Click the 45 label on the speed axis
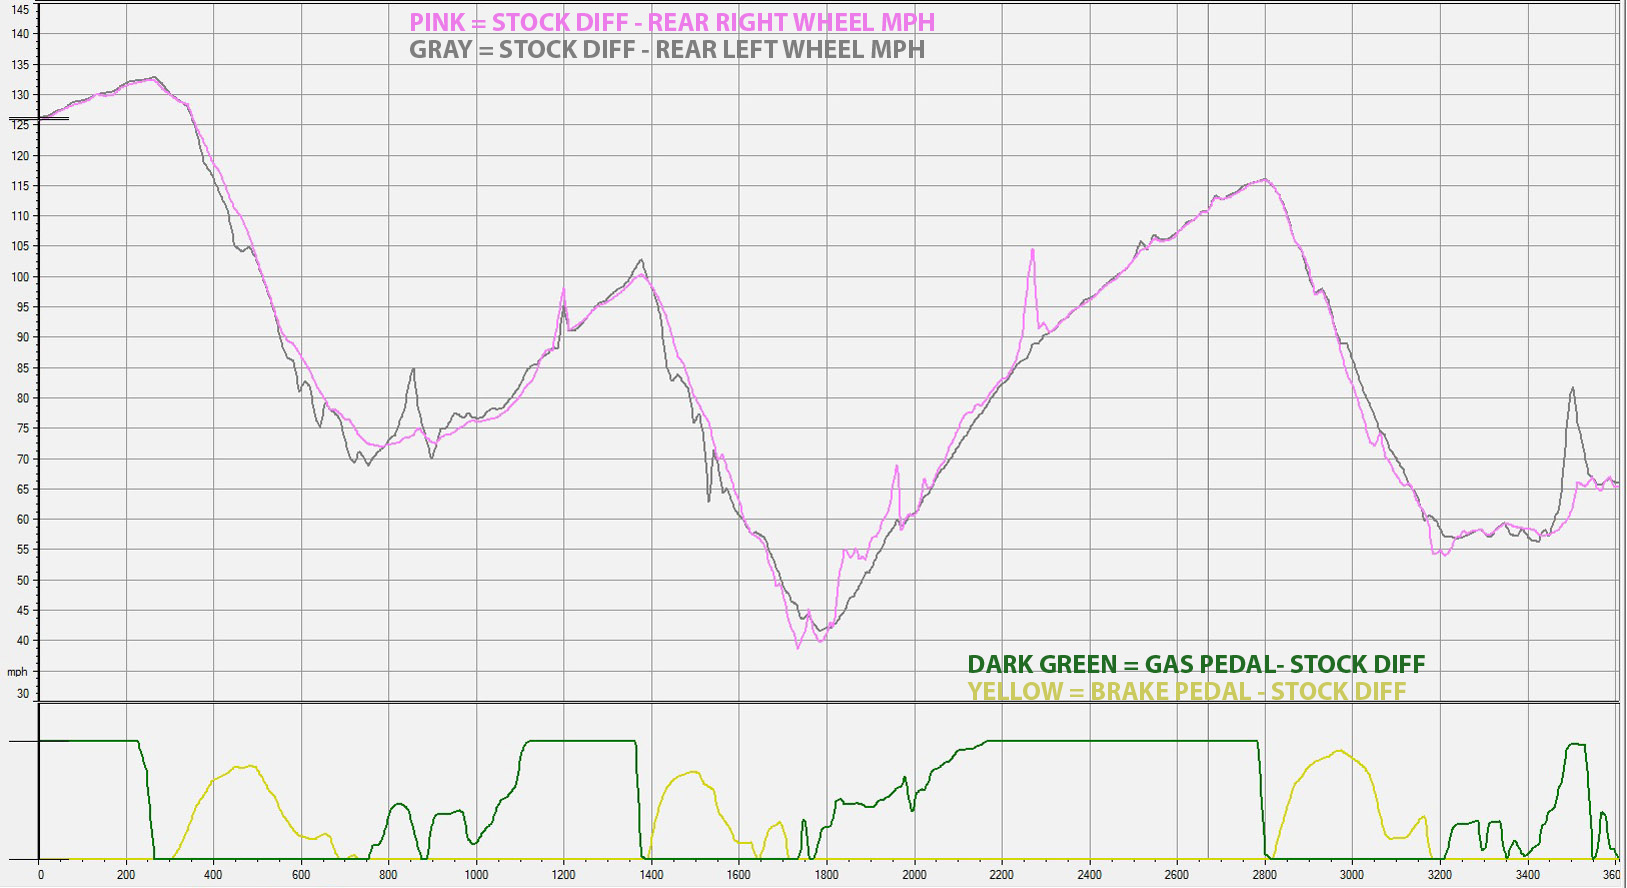 point(23,610)
